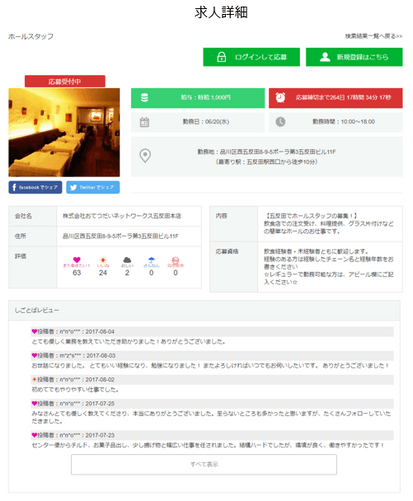Click the 内容 job description text
The width and height of the screenshot is (413, 501).
[329, 224]
